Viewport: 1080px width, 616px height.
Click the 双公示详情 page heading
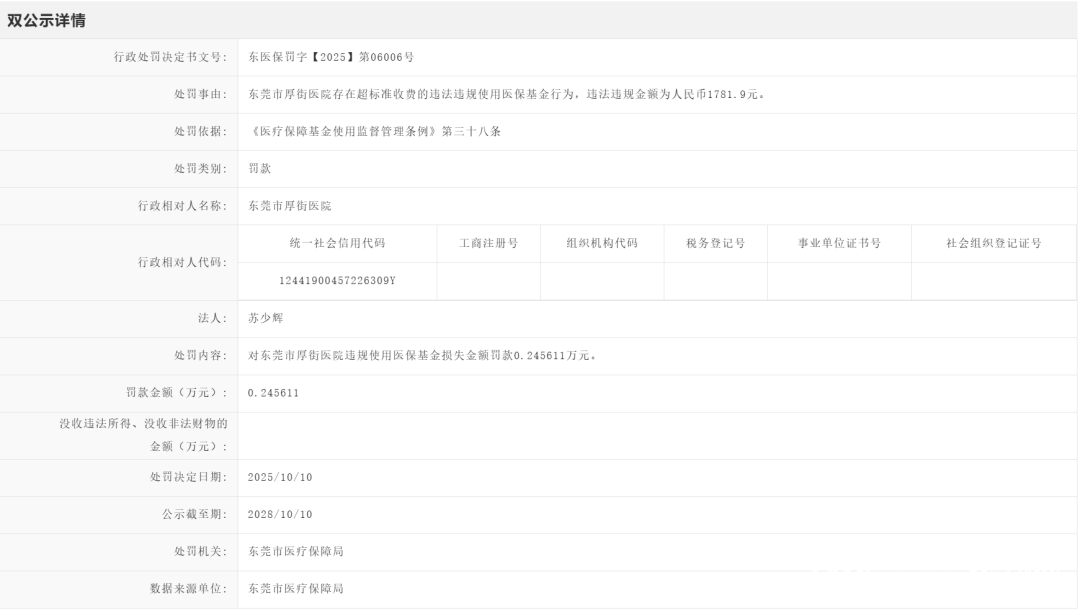(x=46, y=21)
